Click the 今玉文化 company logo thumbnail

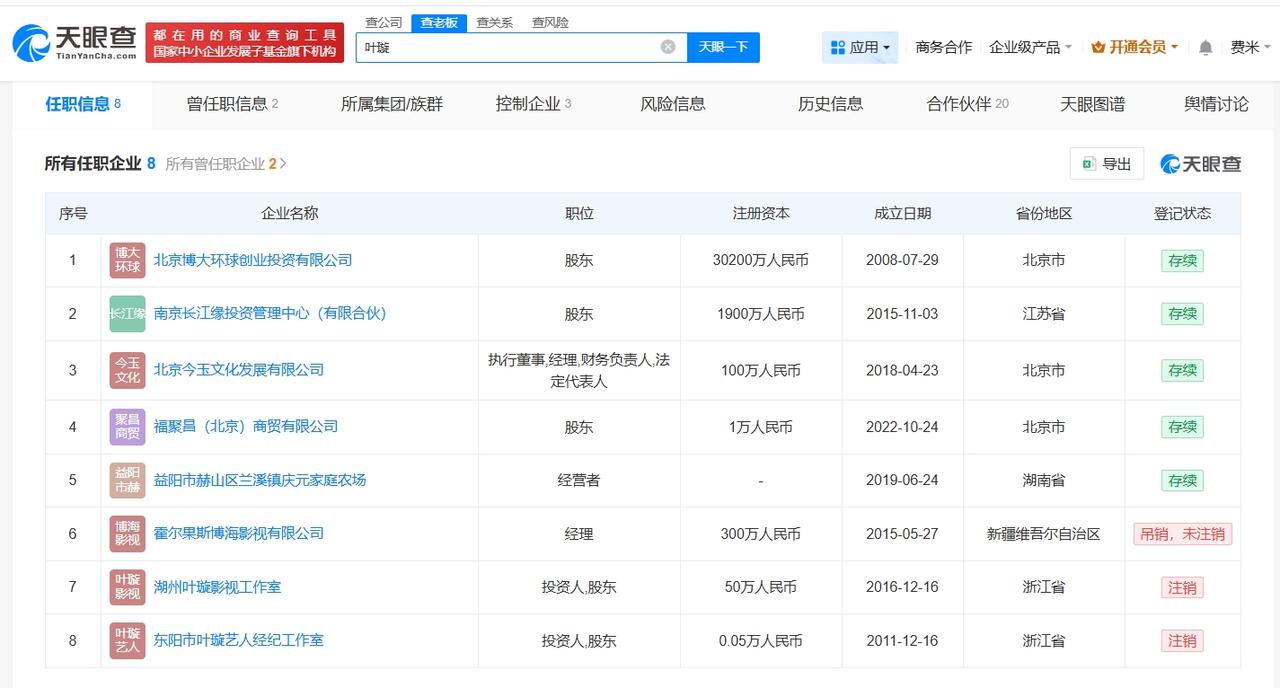(x=127, y=370)
